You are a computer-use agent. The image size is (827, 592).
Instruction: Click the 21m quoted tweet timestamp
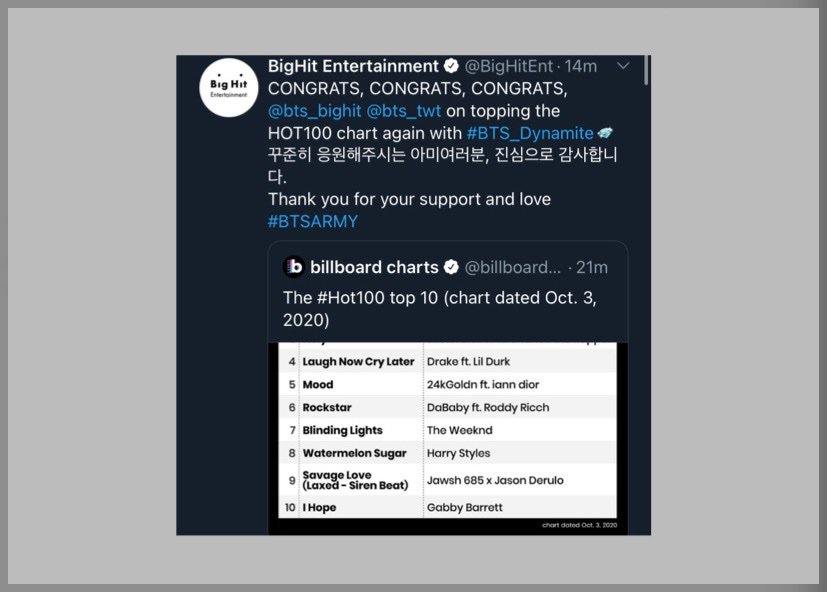(x=592, y=268)
